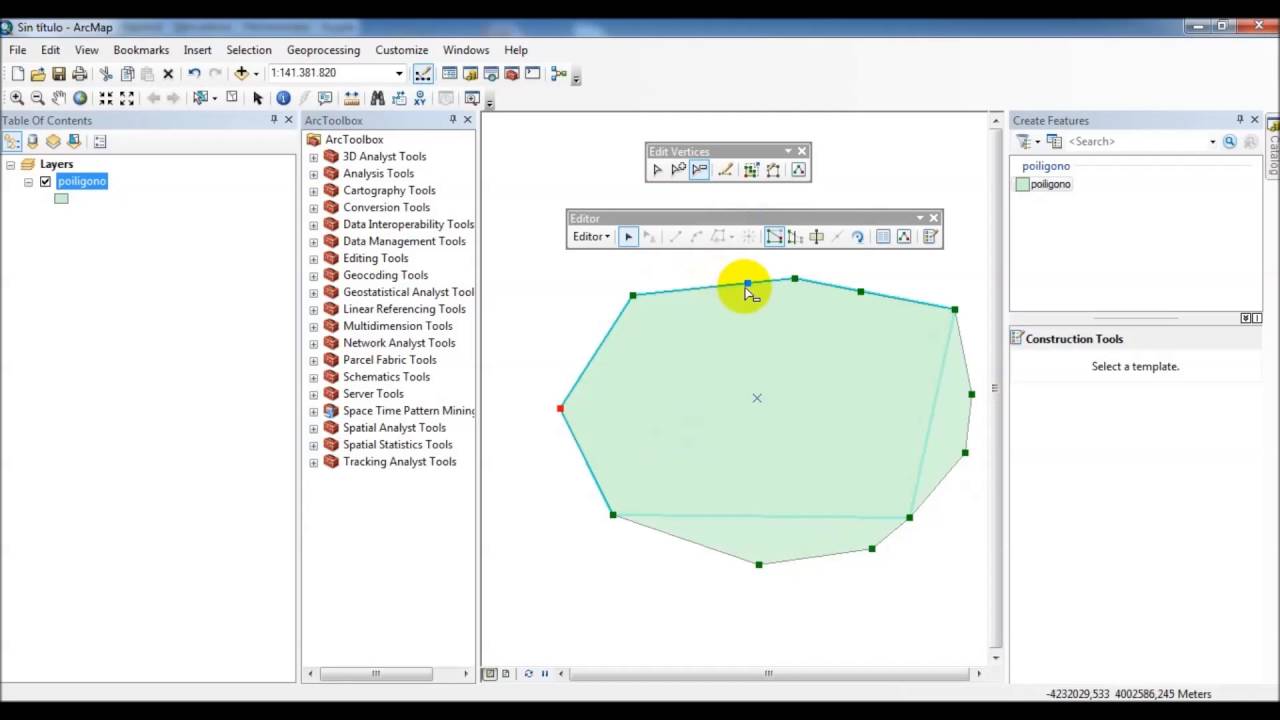Open the Bookmarks menu
Image resolution: width=1280 pixels, height=720 pixels.
pos(141,50)
